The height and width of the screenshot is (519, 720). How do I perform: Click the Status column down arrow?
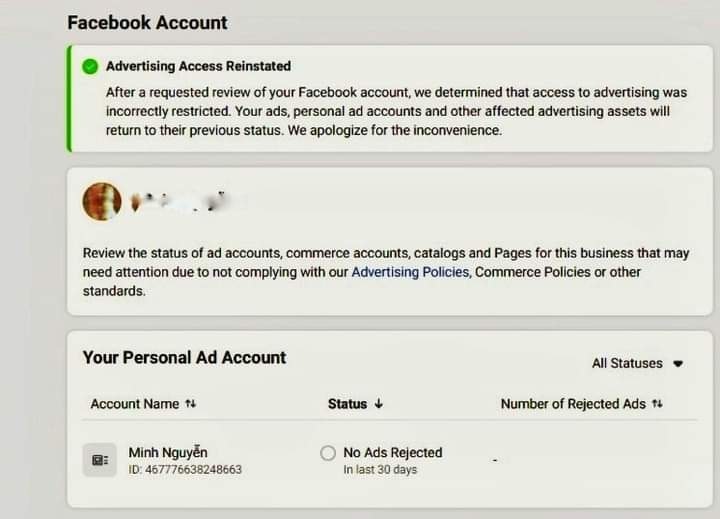tap(379, 404)
